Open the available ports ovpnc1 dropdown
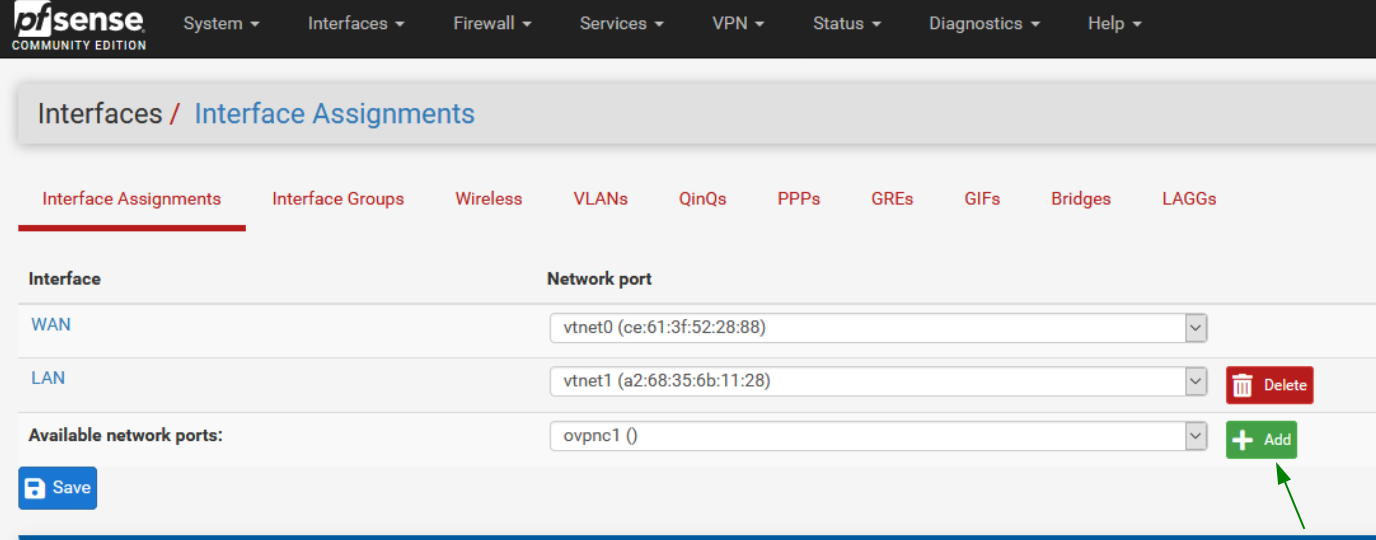The height and width of the screenshot is (540, 1376). 878,436
